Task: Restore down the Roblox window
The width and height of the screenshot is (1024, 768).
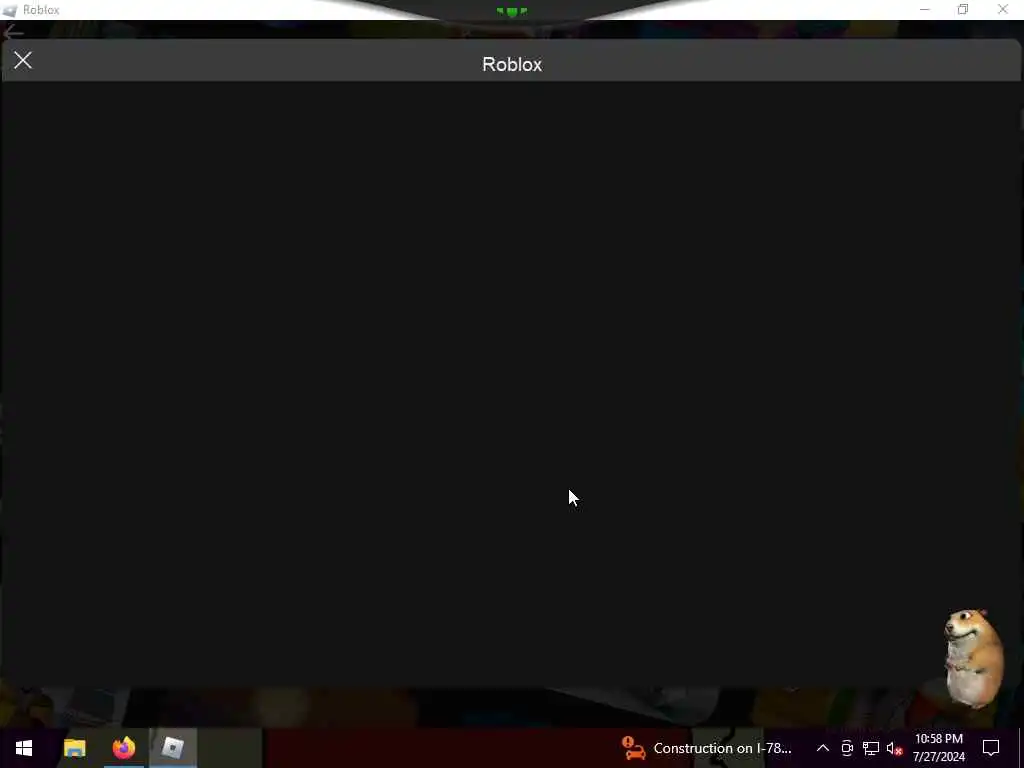Action: [963, 10]
